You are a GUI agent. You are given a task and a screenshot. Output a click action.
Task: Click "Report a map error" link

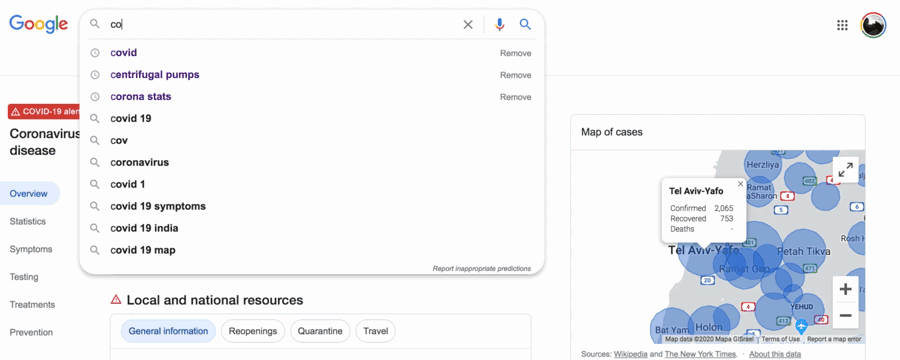(835, 339)
